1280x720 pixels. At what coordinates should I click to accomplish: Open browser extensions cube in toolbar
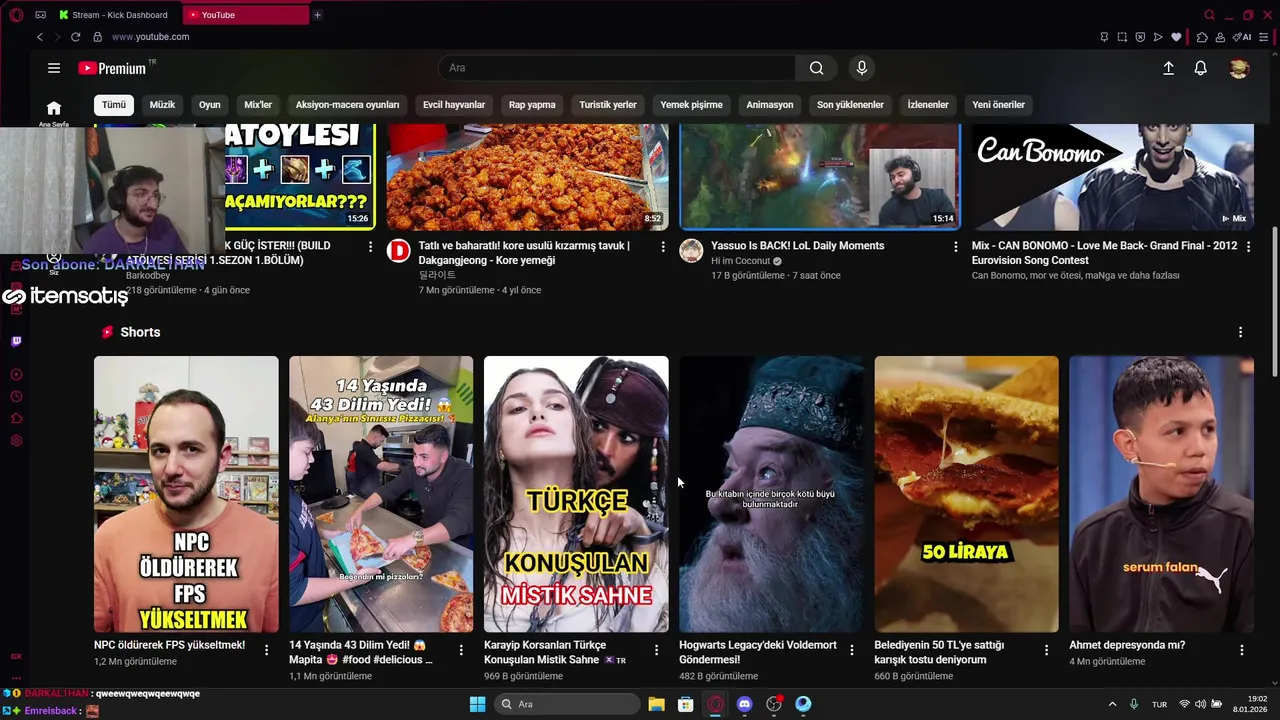[1202, 37]
